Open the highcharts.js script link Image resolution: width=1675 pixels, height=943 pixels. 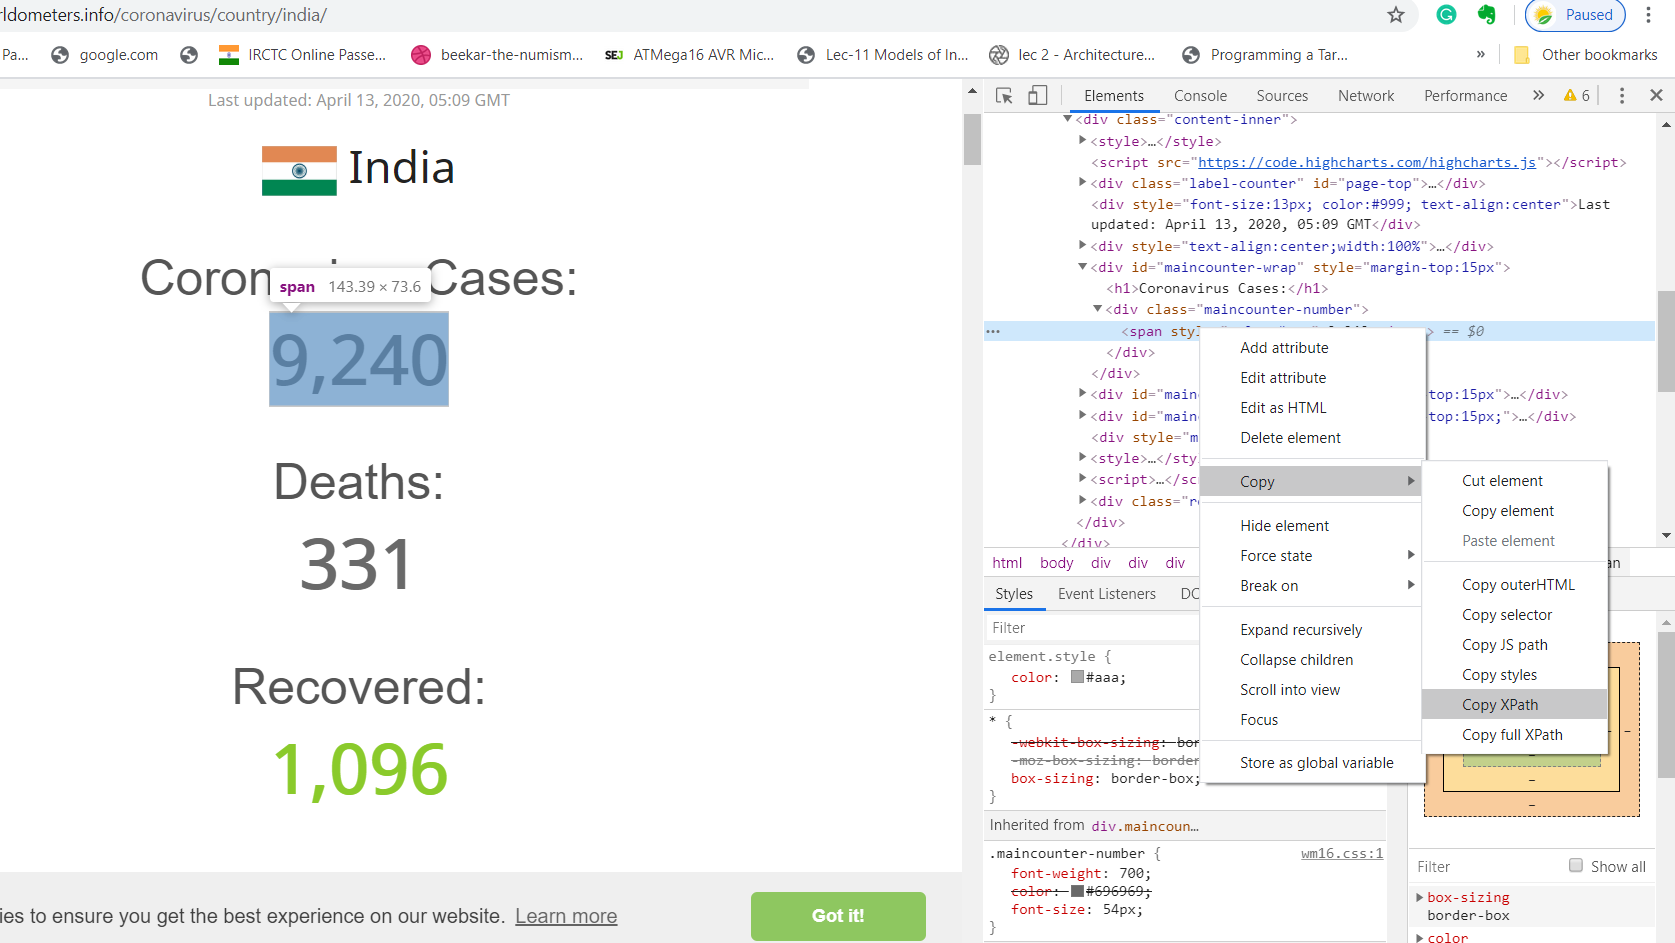coord(1367,162)
